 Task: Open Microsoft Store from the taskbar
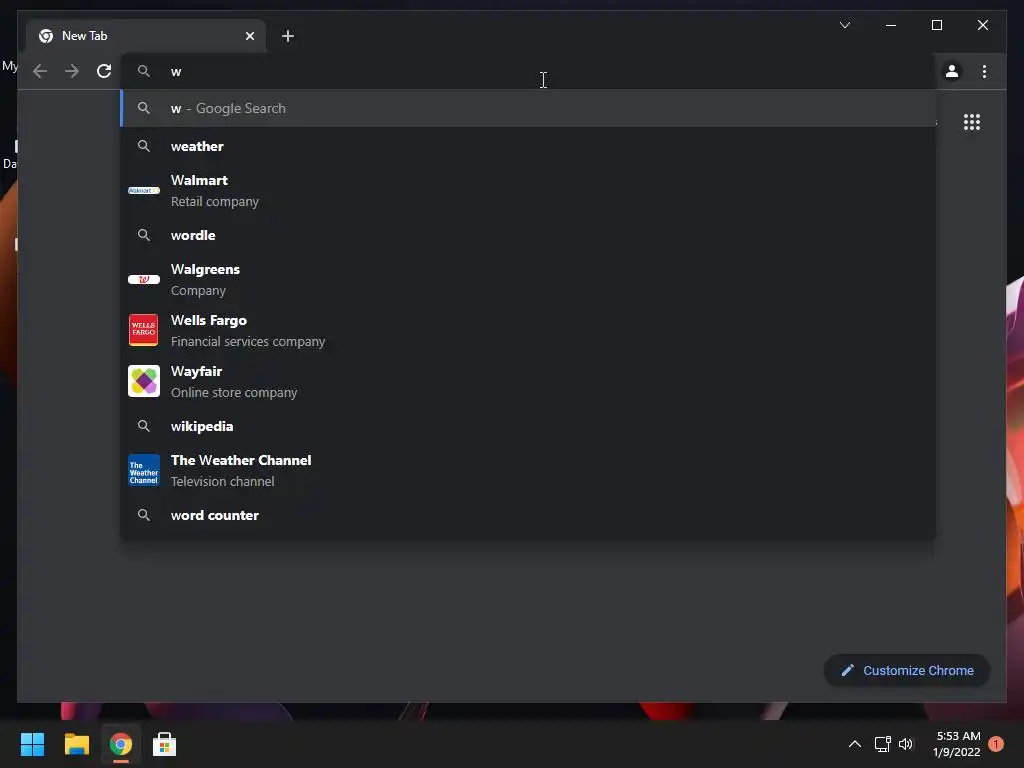tap(165, 744)
